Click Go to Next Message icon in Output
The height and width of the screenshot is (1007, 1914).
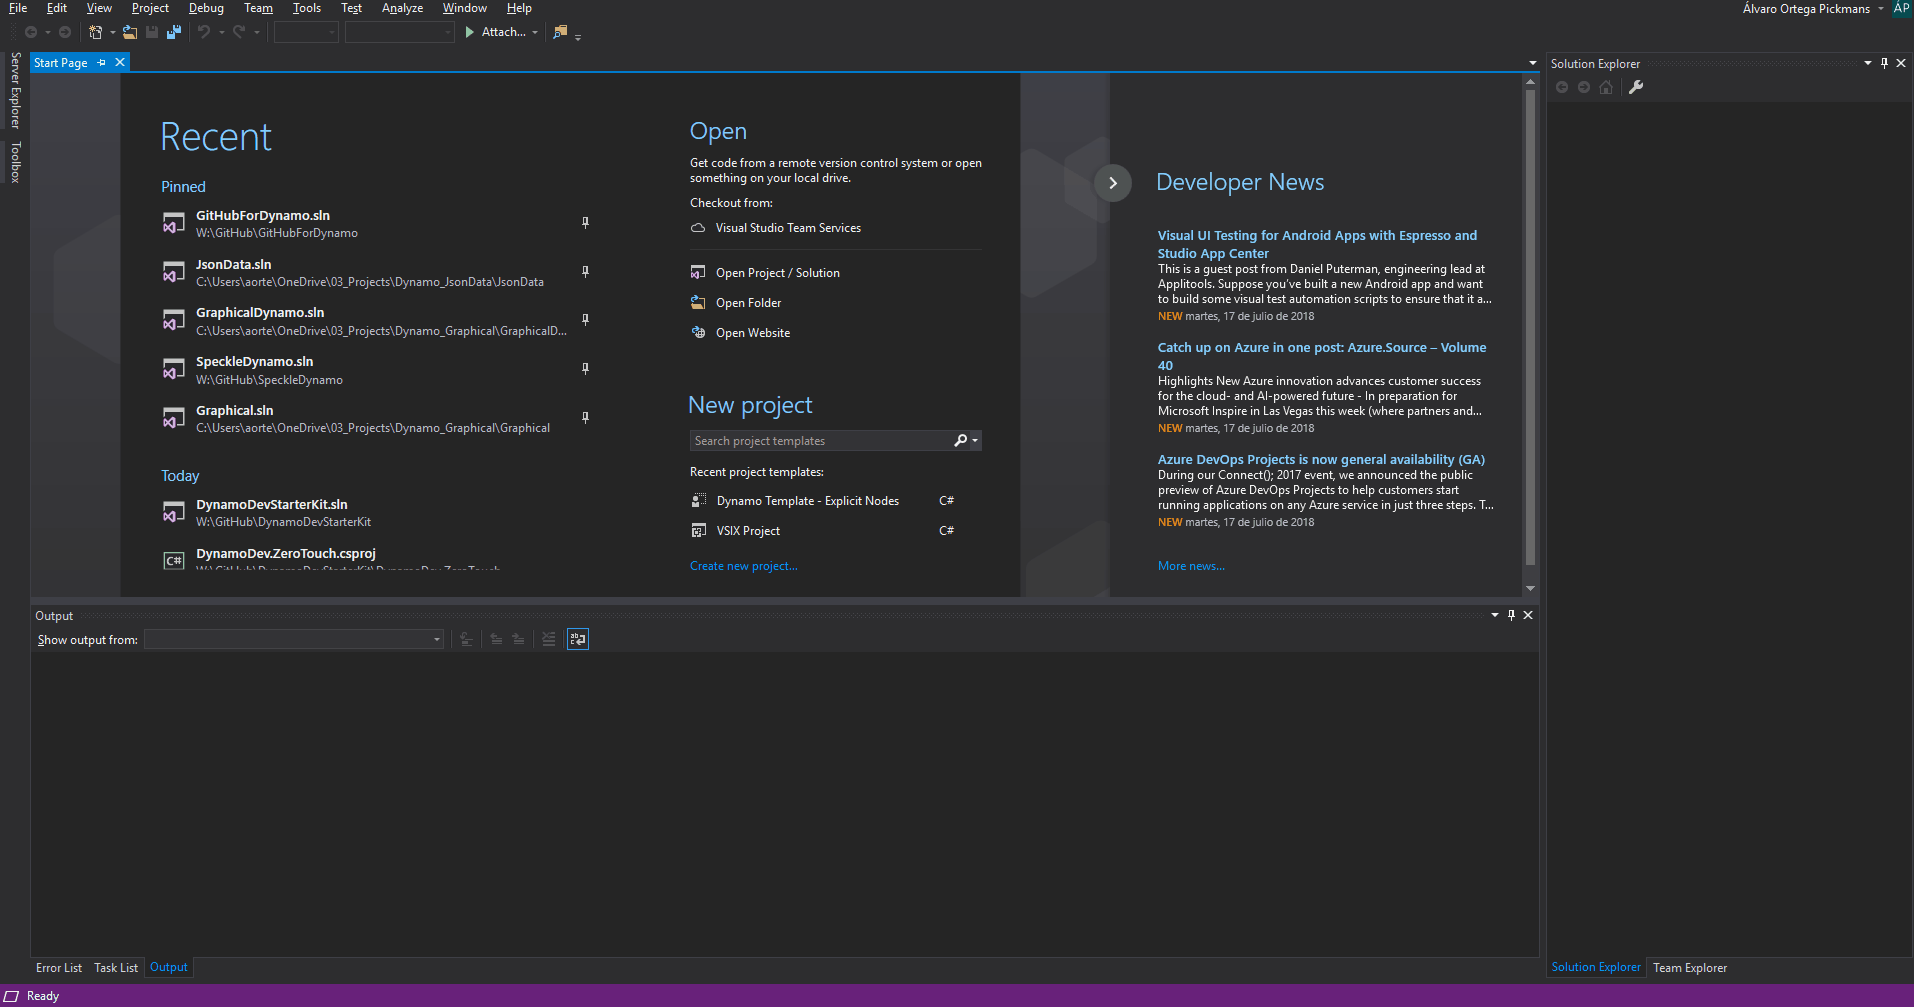[x=518, y=639]
